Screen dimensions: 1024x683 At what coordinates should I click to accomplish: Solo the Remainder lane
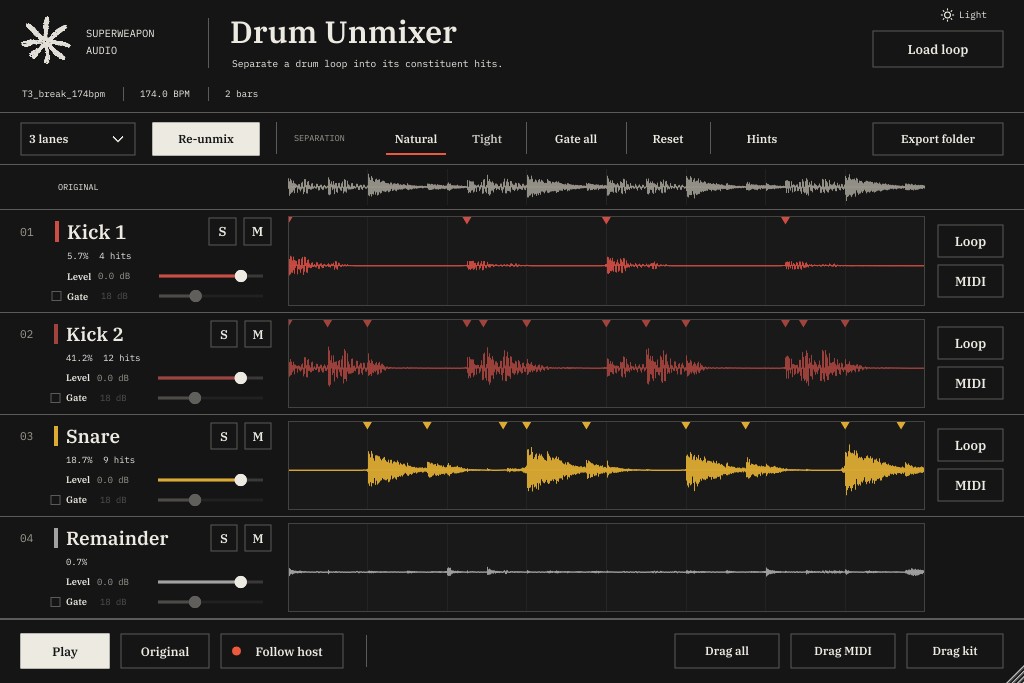click(223, 538)
